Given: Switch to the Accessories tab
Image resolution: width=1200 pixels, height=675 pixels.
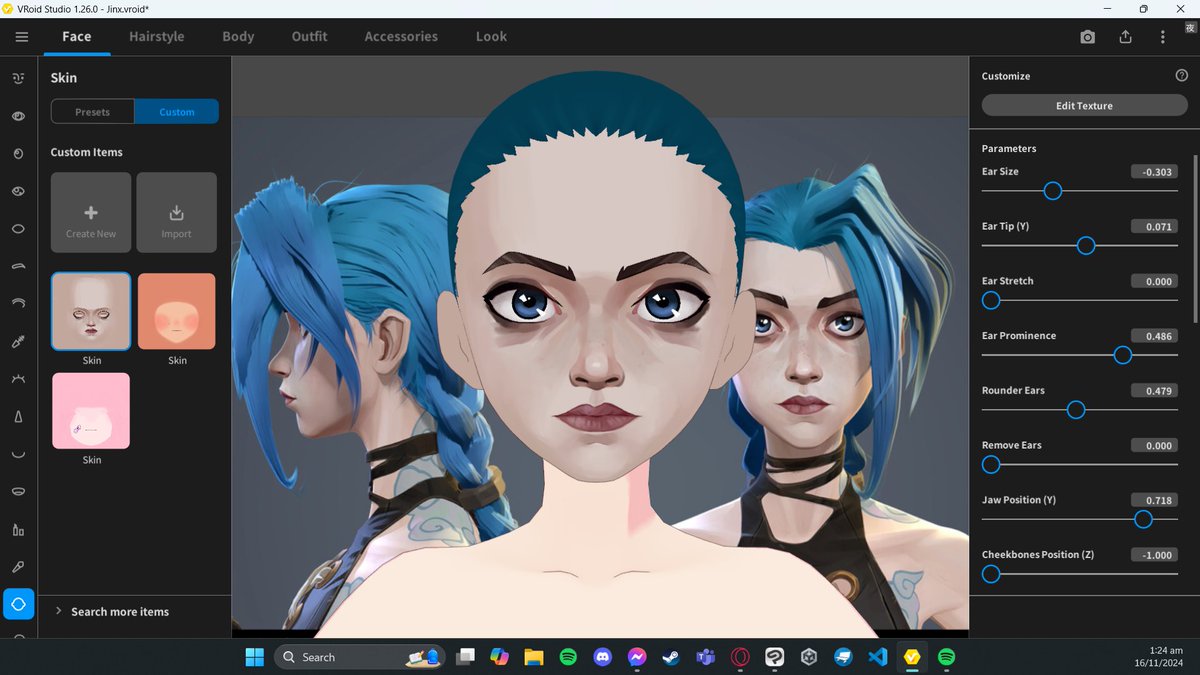Looking at the screenshot, I should pyautogui.click(x=401, y=36).
